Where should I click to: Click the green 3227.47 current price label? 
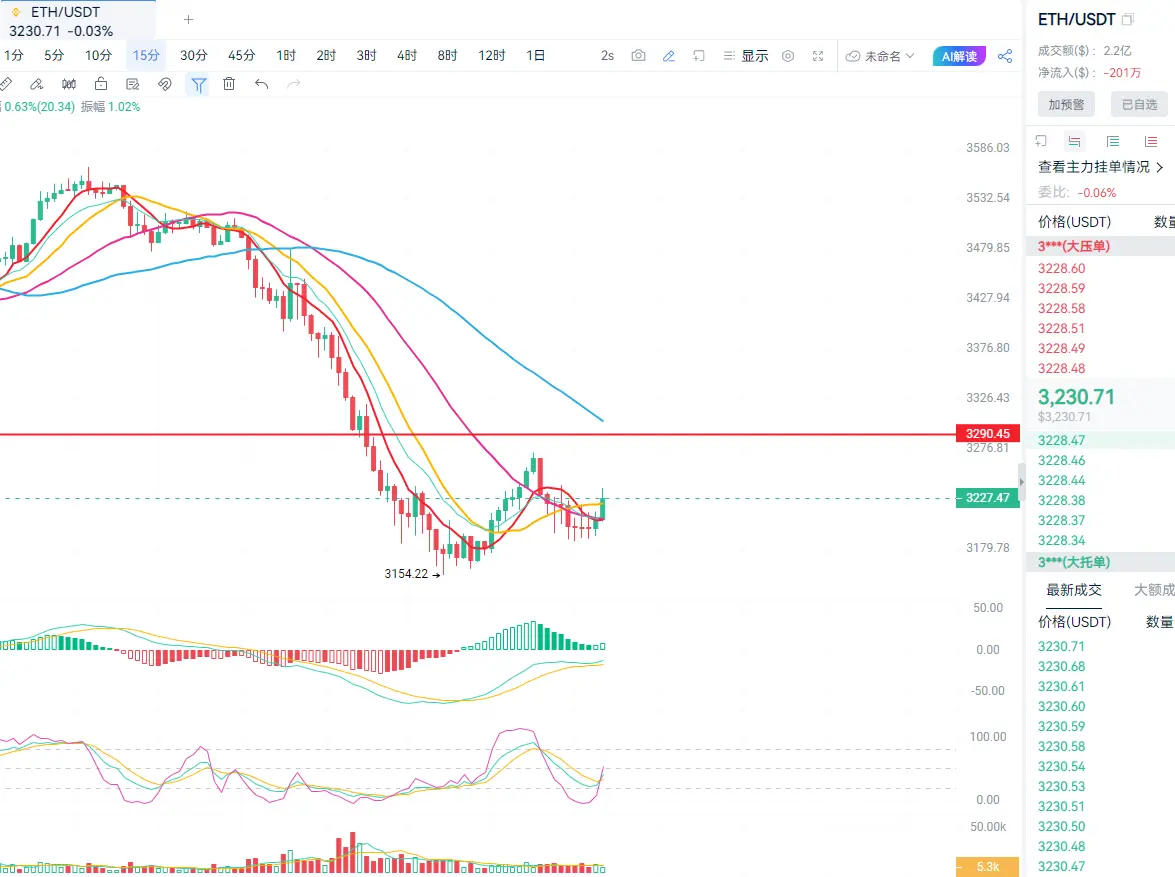pyautogui.click(x=988, y=498)
